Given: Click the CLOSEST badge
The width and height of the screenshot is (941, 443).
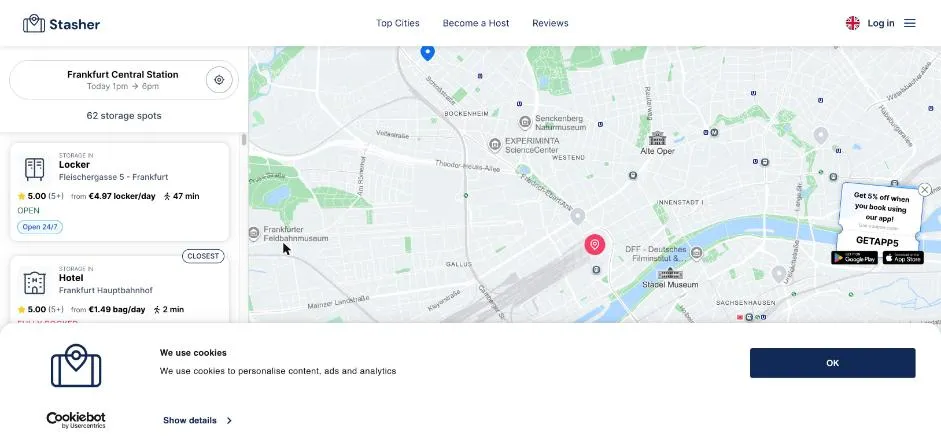Looking at the screenshot, I should click(x=203, y=256).
